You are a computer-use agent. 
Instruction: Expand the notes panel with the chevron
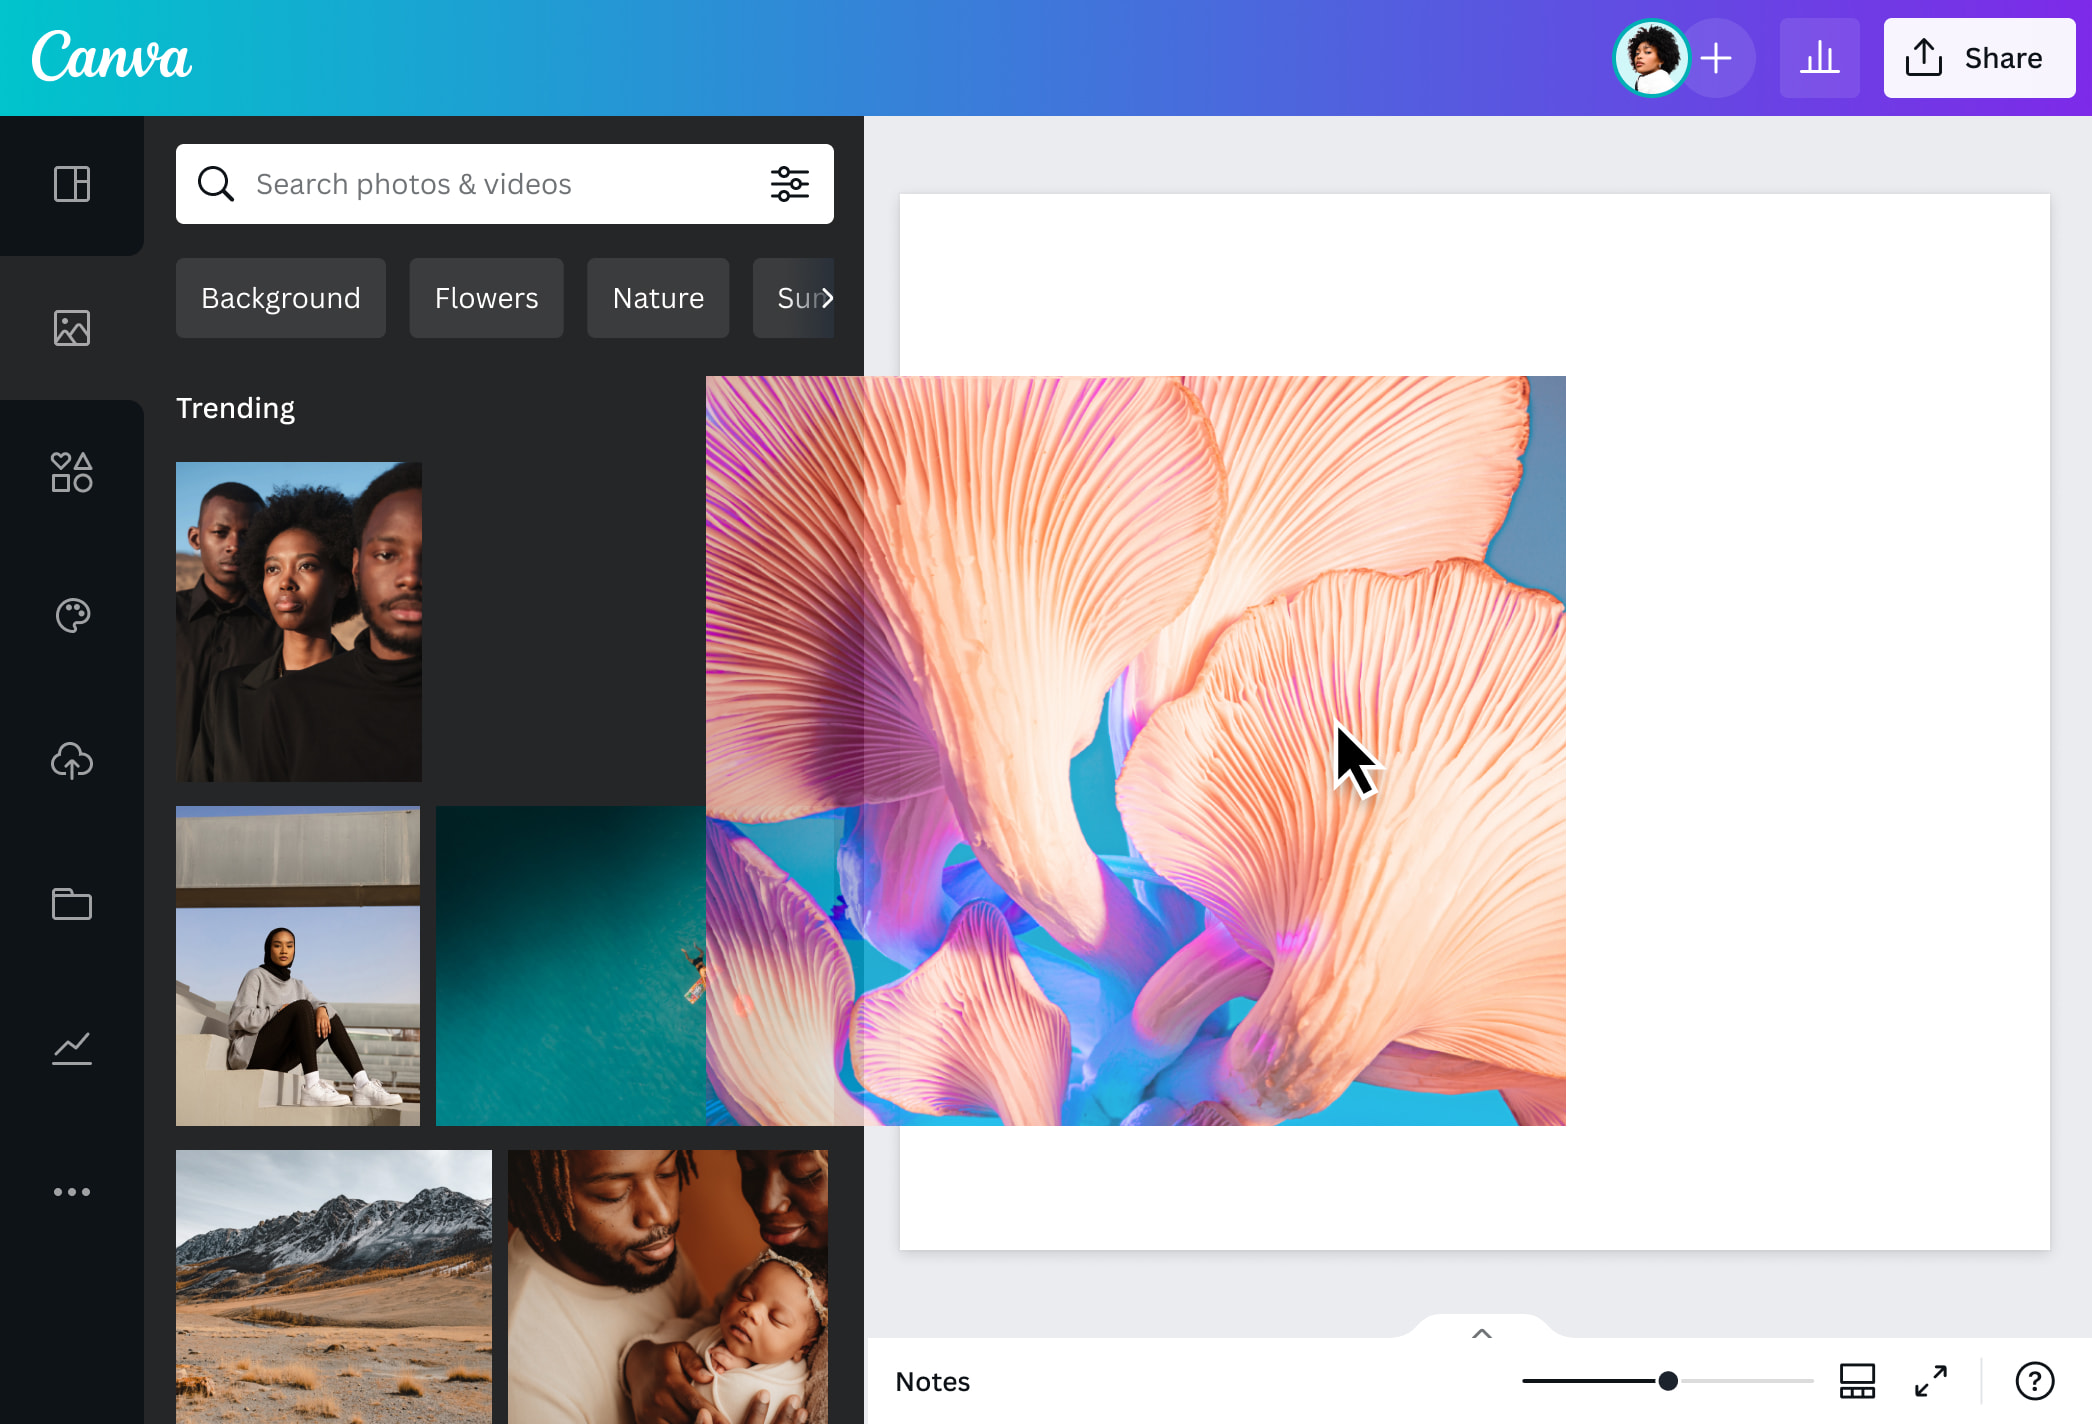[x=1482, y=1333]
